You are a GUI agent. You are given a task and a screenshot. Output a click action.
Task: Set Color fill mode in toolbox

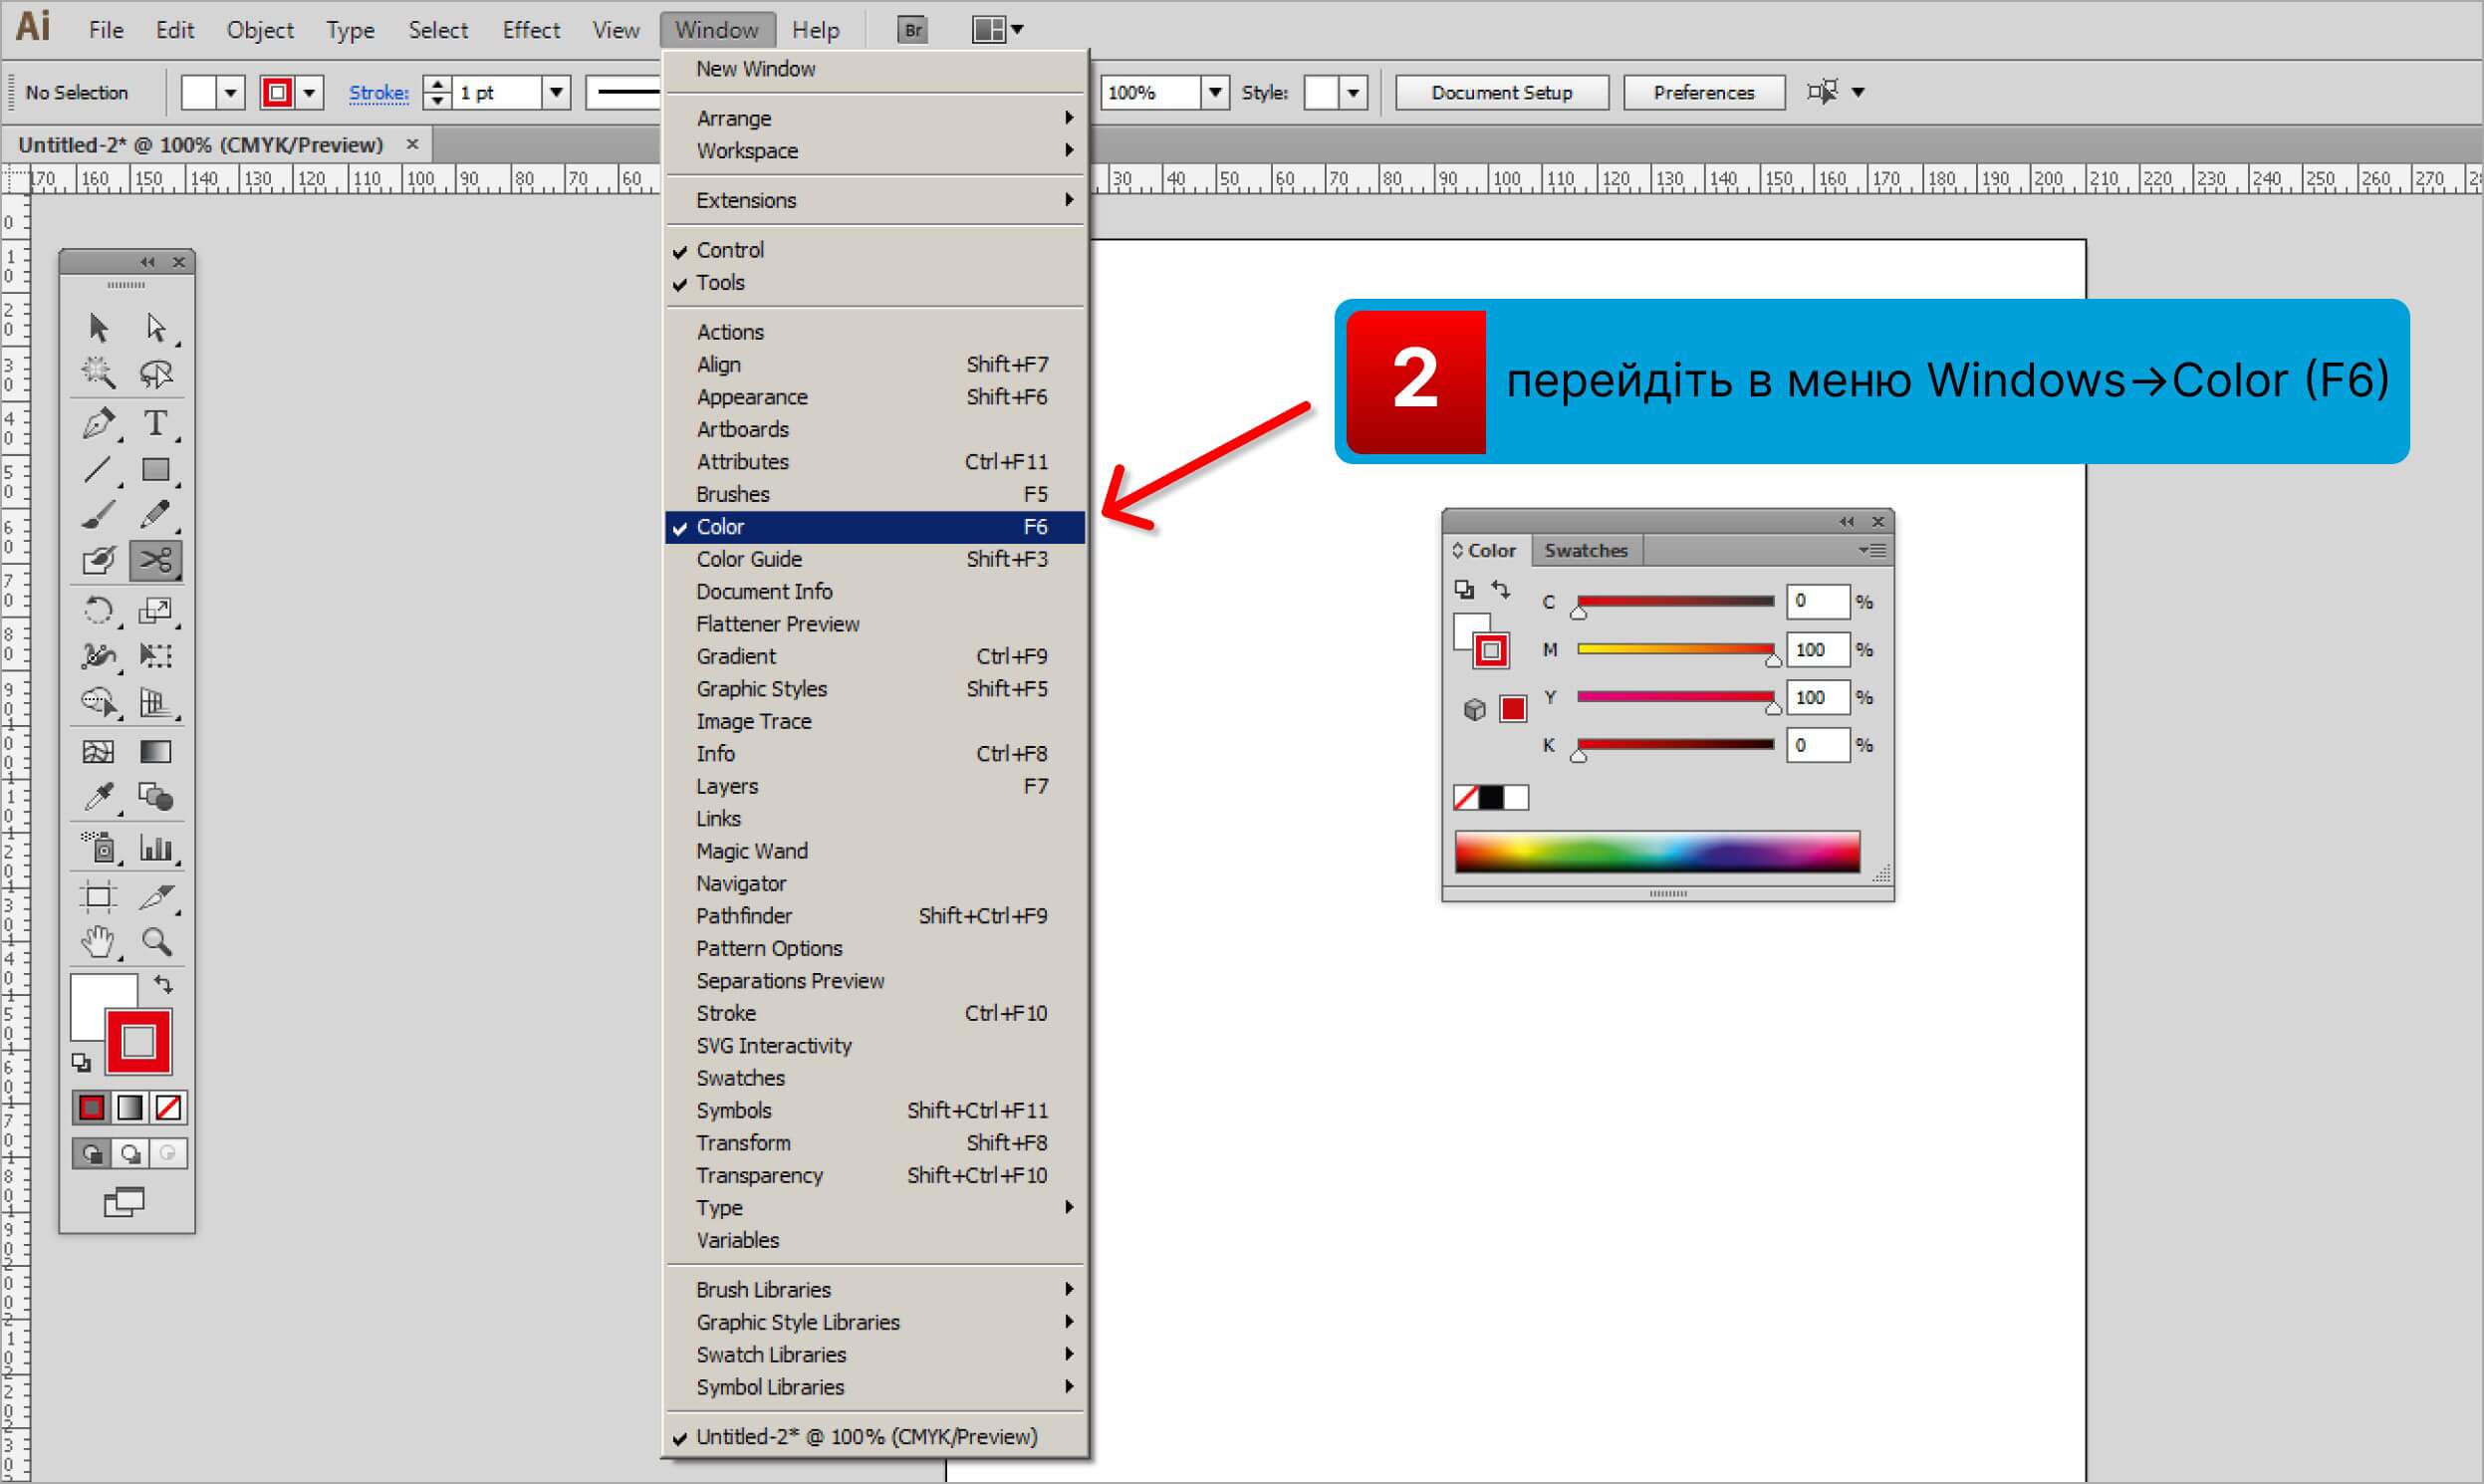(x=91, y=1107)
